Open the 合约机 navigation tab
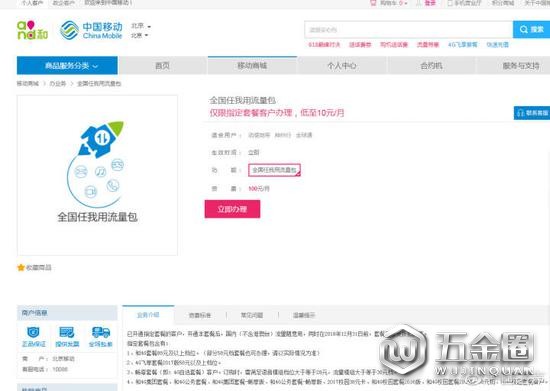This screenshot has height=391, width=550. [431, 66]
